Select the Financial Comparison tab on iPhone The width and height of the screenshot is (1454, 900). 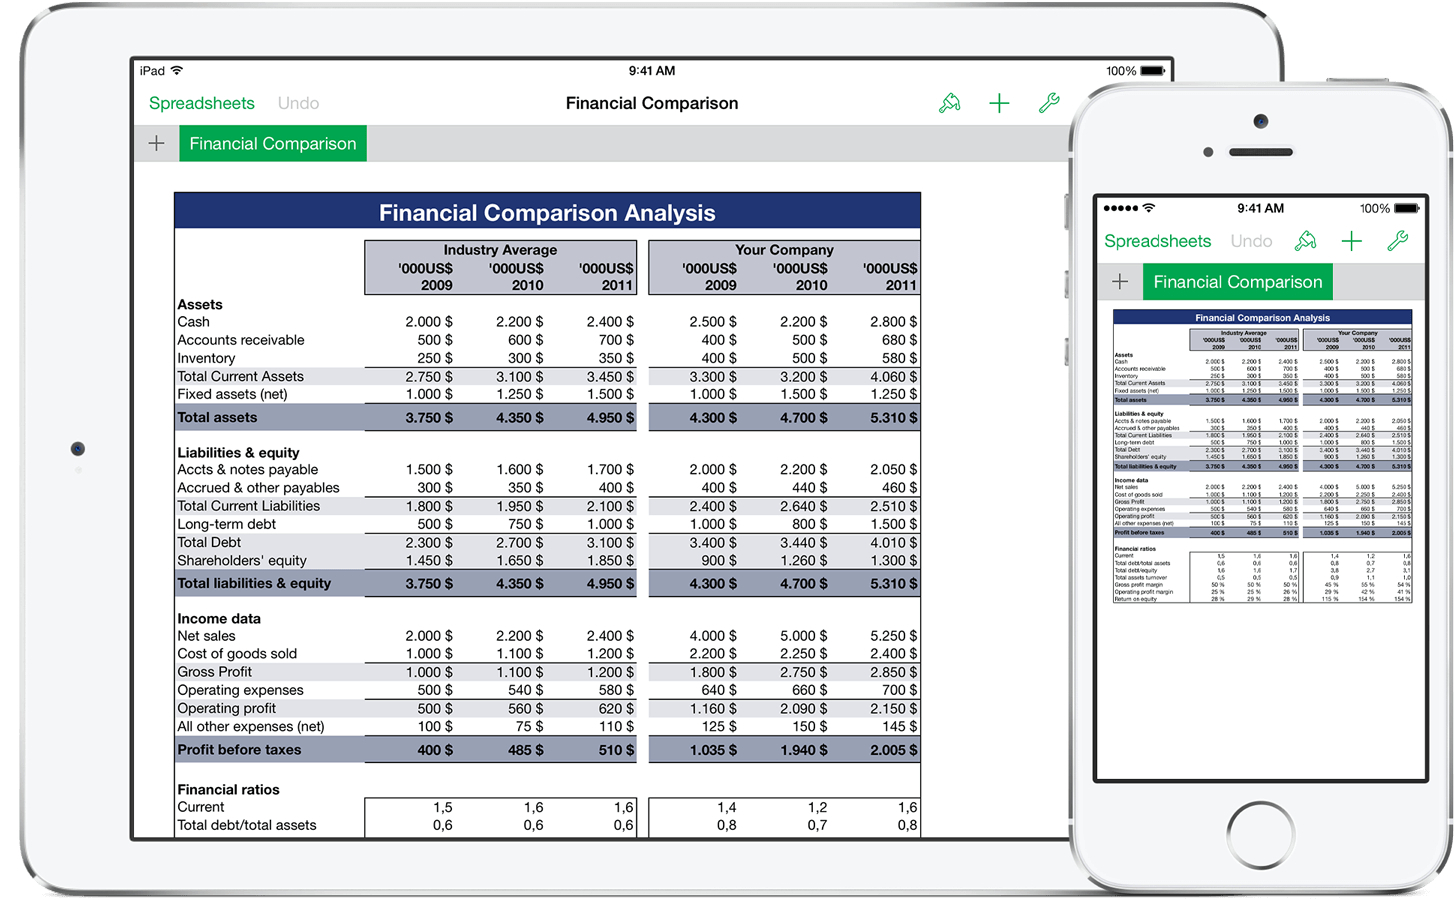pyautogui.click(x=1237, y=282)
